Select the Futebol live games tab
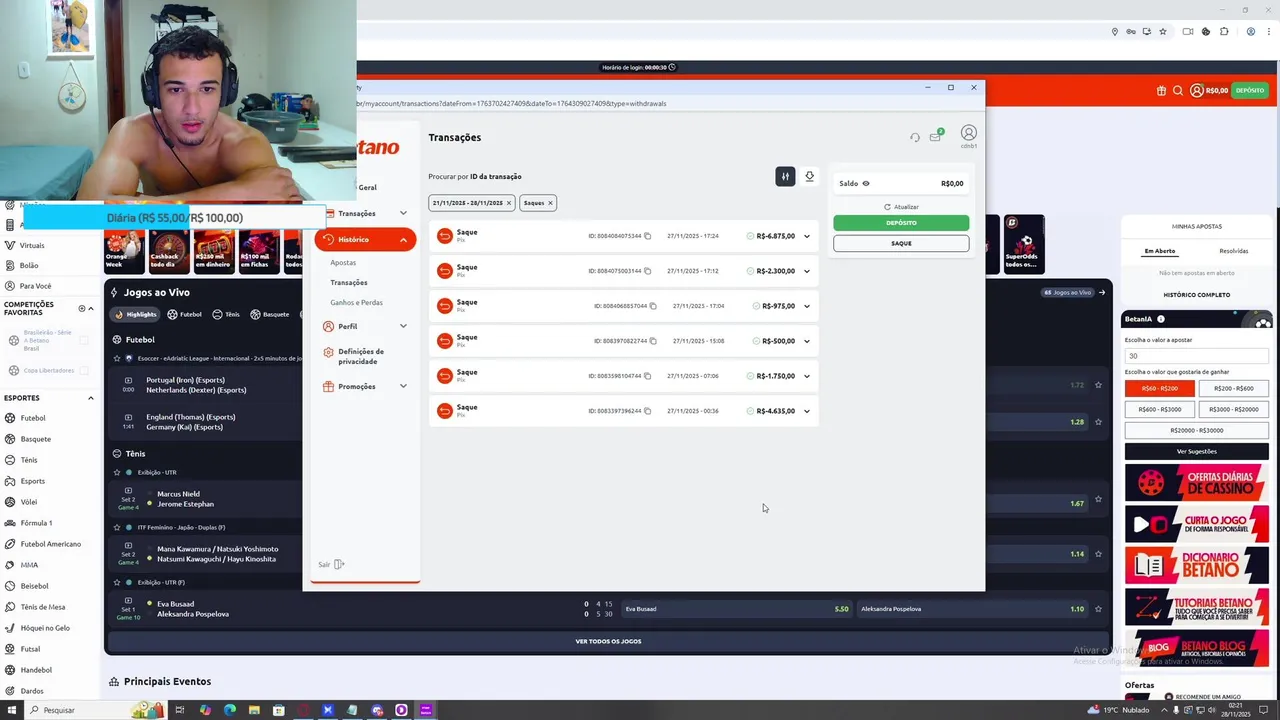The width and height of the screenshot is (1280, 720). (x=184, y=314)
